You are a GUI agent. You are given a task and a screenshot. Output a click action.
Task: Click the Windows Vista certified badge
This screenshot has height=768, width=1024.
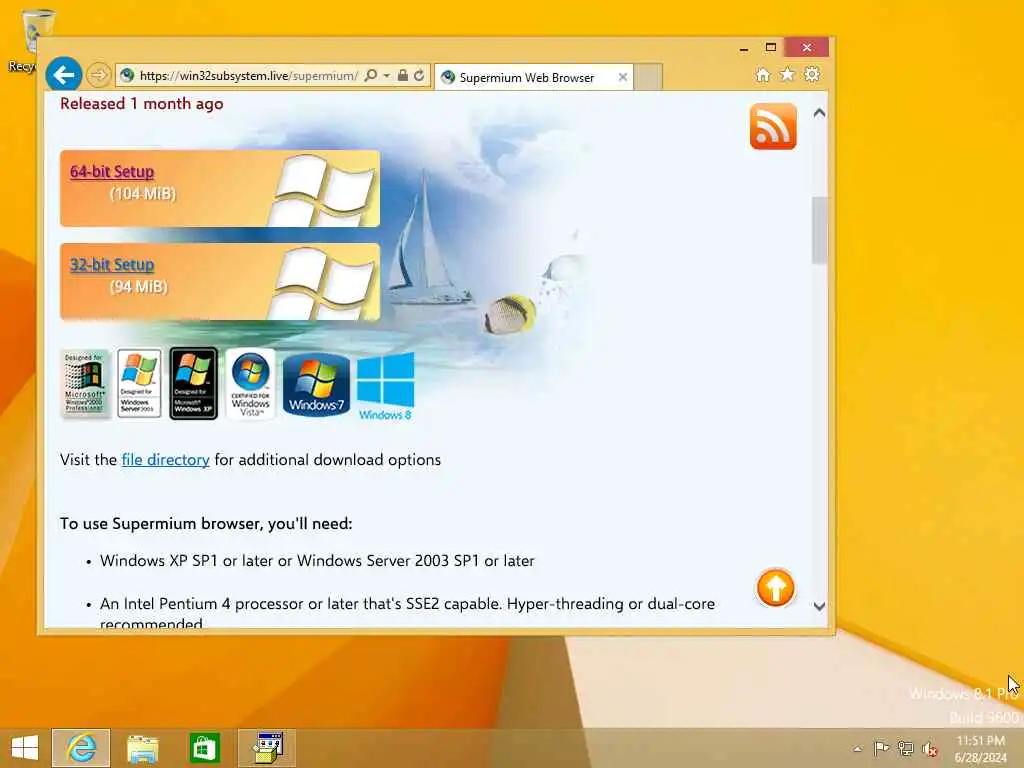(x=250, y=384)
